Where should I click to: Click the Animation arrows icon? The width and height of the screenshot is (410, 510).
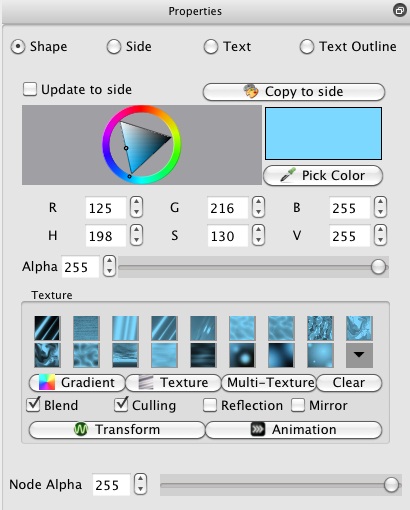click(x=258, y=429)
